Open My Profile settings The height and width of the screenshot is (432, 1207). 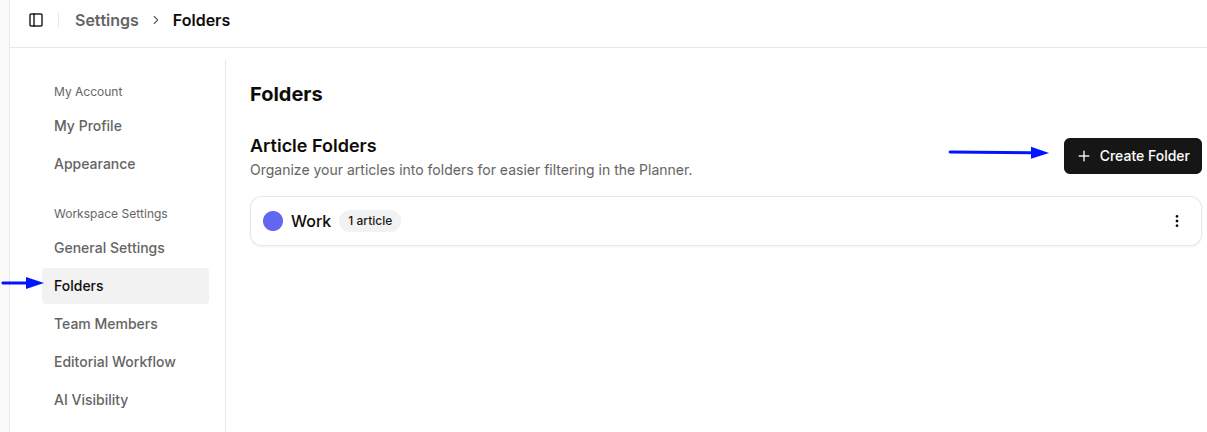click(x=88, y=126)
